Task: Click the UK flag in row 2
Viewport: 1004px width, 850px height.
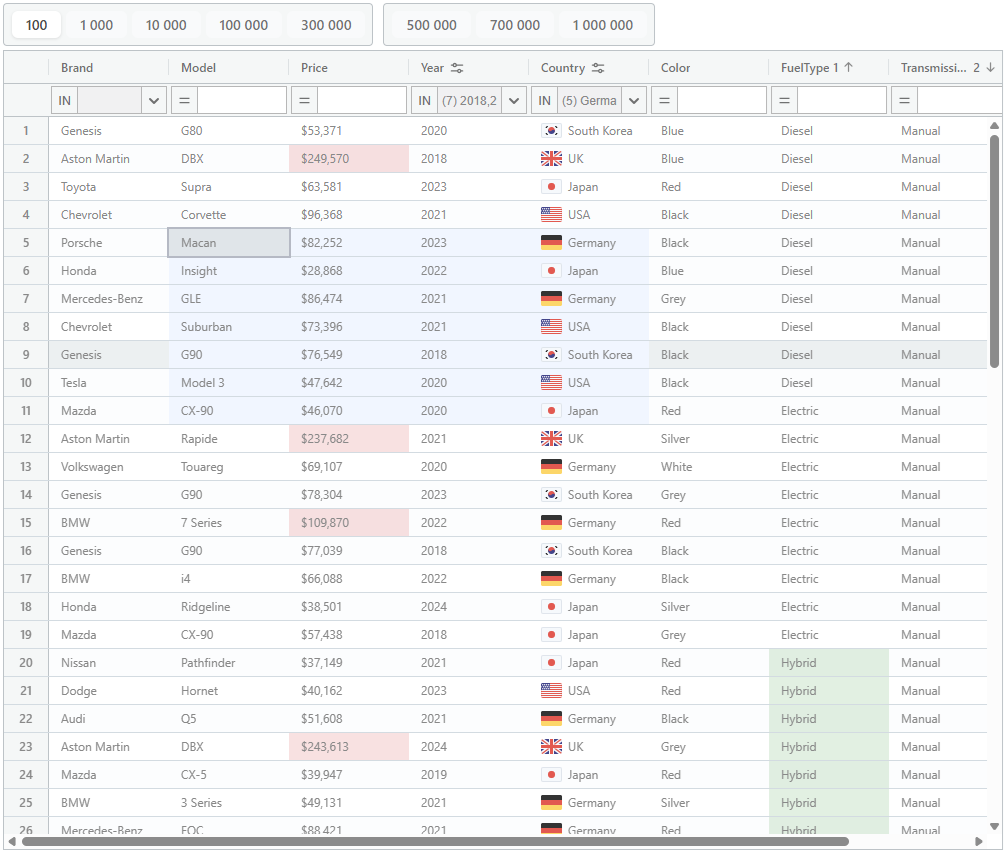Action: (551, 159)
